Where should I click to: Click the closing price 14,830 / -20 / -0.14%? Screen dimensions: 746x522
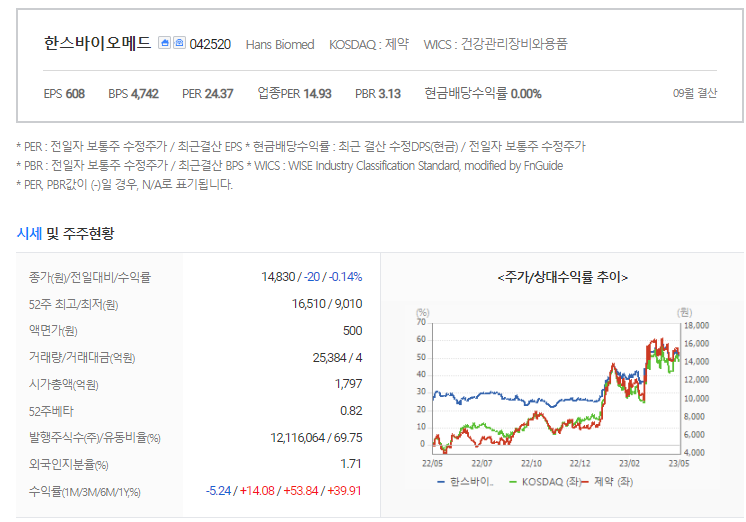tap(312, 277)
